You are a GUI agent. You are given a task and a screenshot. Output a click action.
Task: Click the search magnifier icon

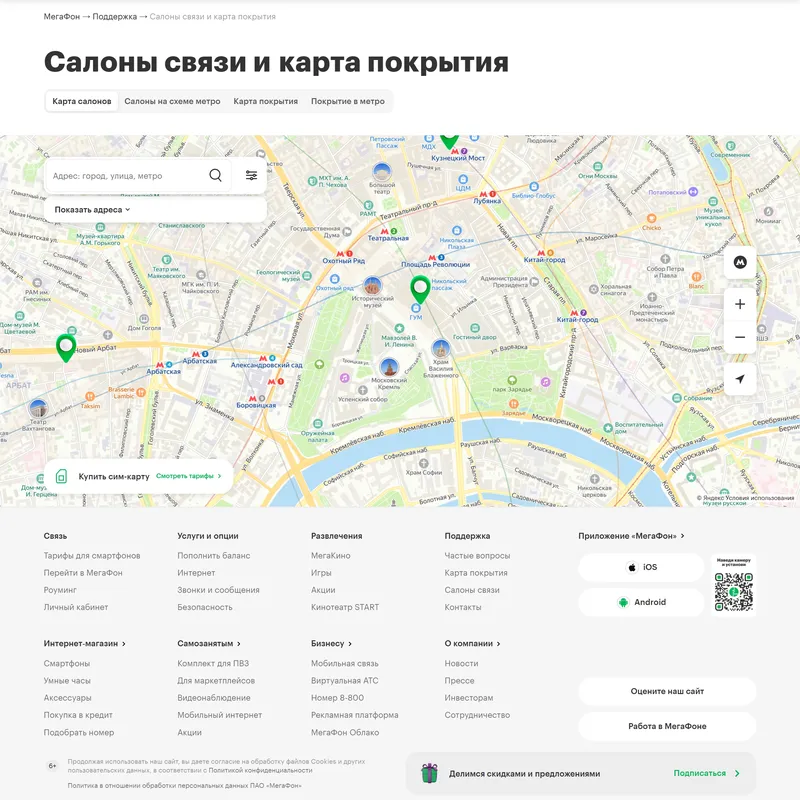pyautogui.click(x=215, y=174)
